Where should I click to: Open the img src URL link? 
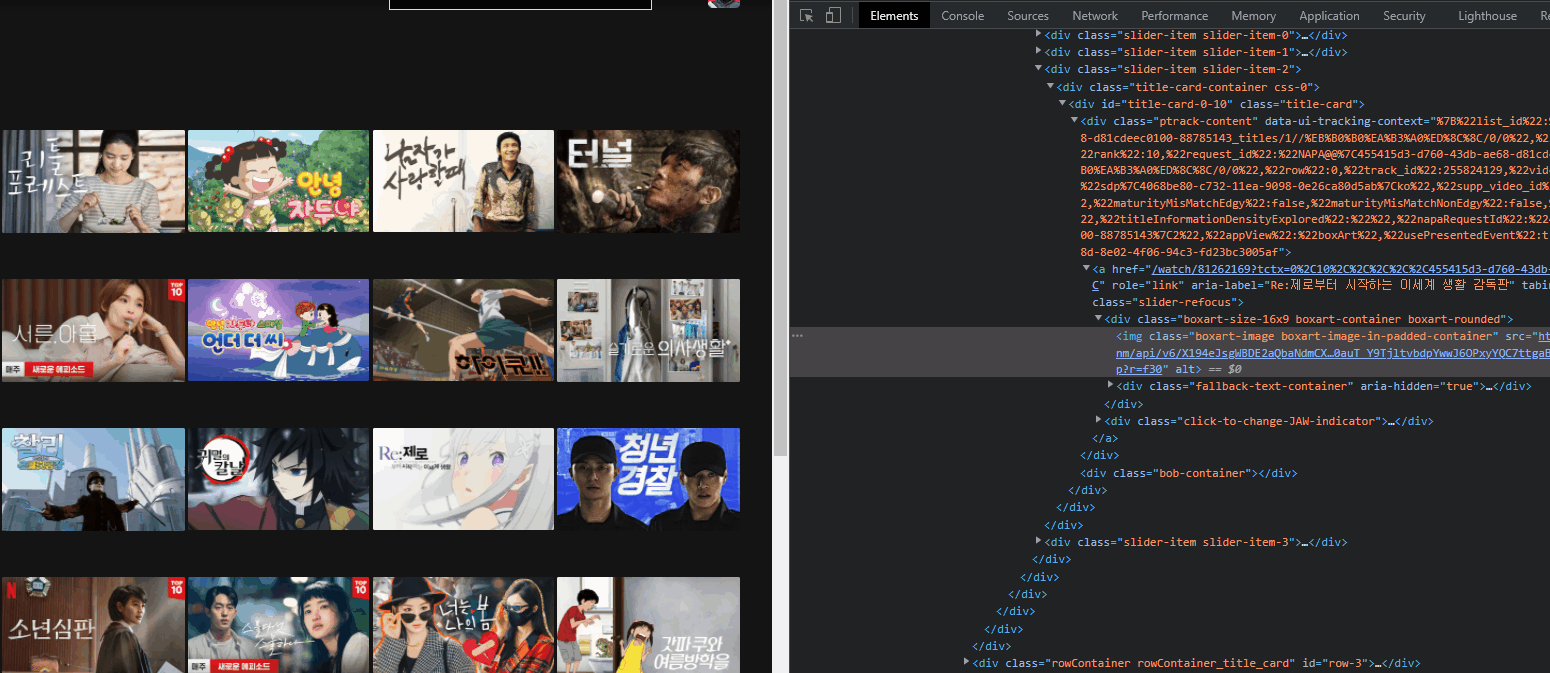[1333, 352]
